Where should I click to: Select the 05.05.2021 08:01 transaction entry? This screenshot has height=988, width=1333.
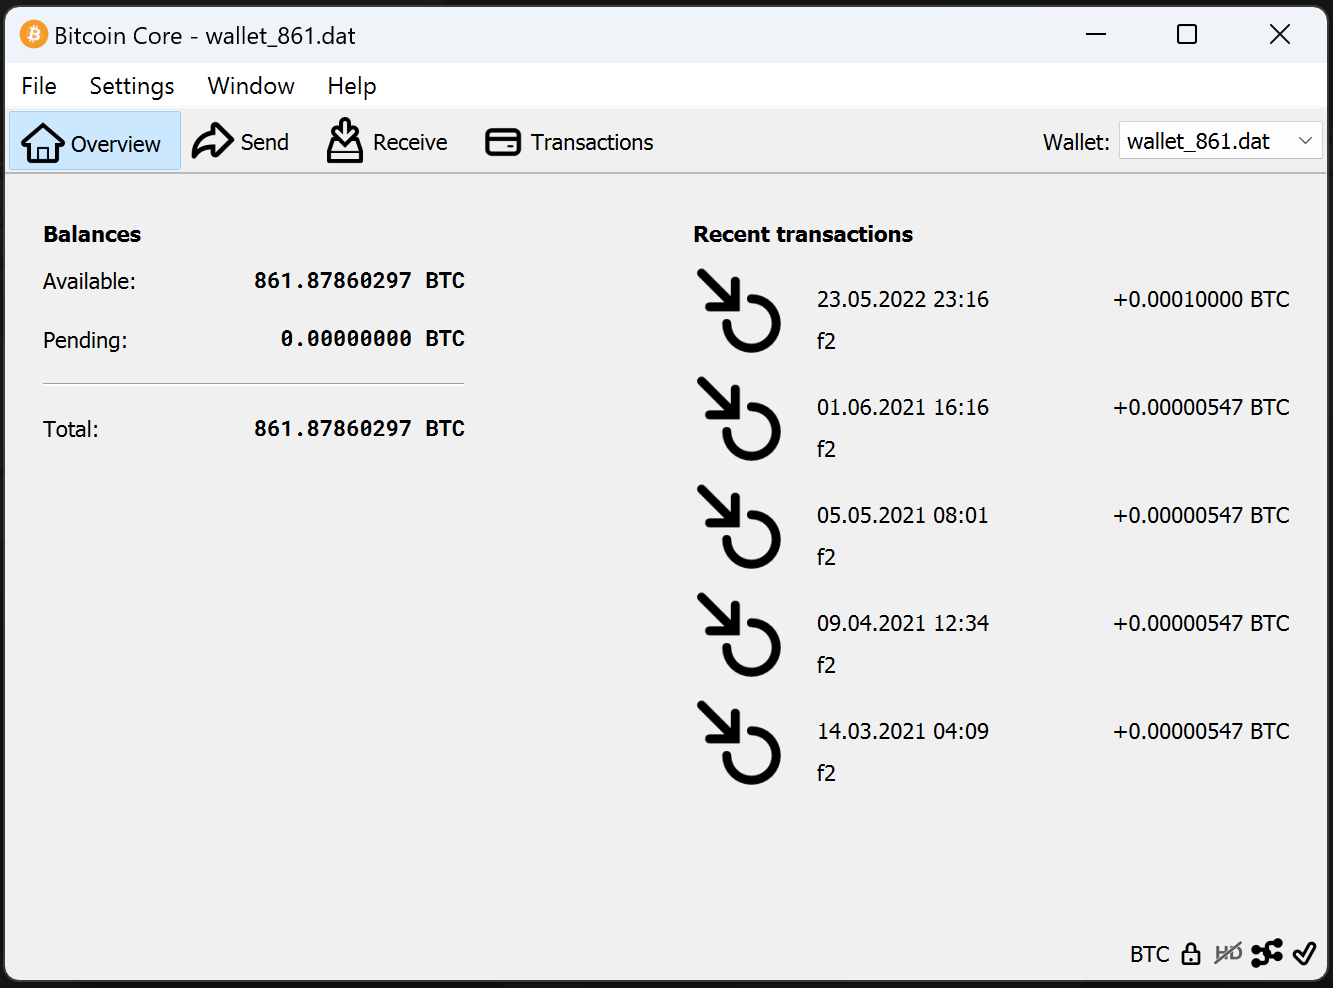902,516
